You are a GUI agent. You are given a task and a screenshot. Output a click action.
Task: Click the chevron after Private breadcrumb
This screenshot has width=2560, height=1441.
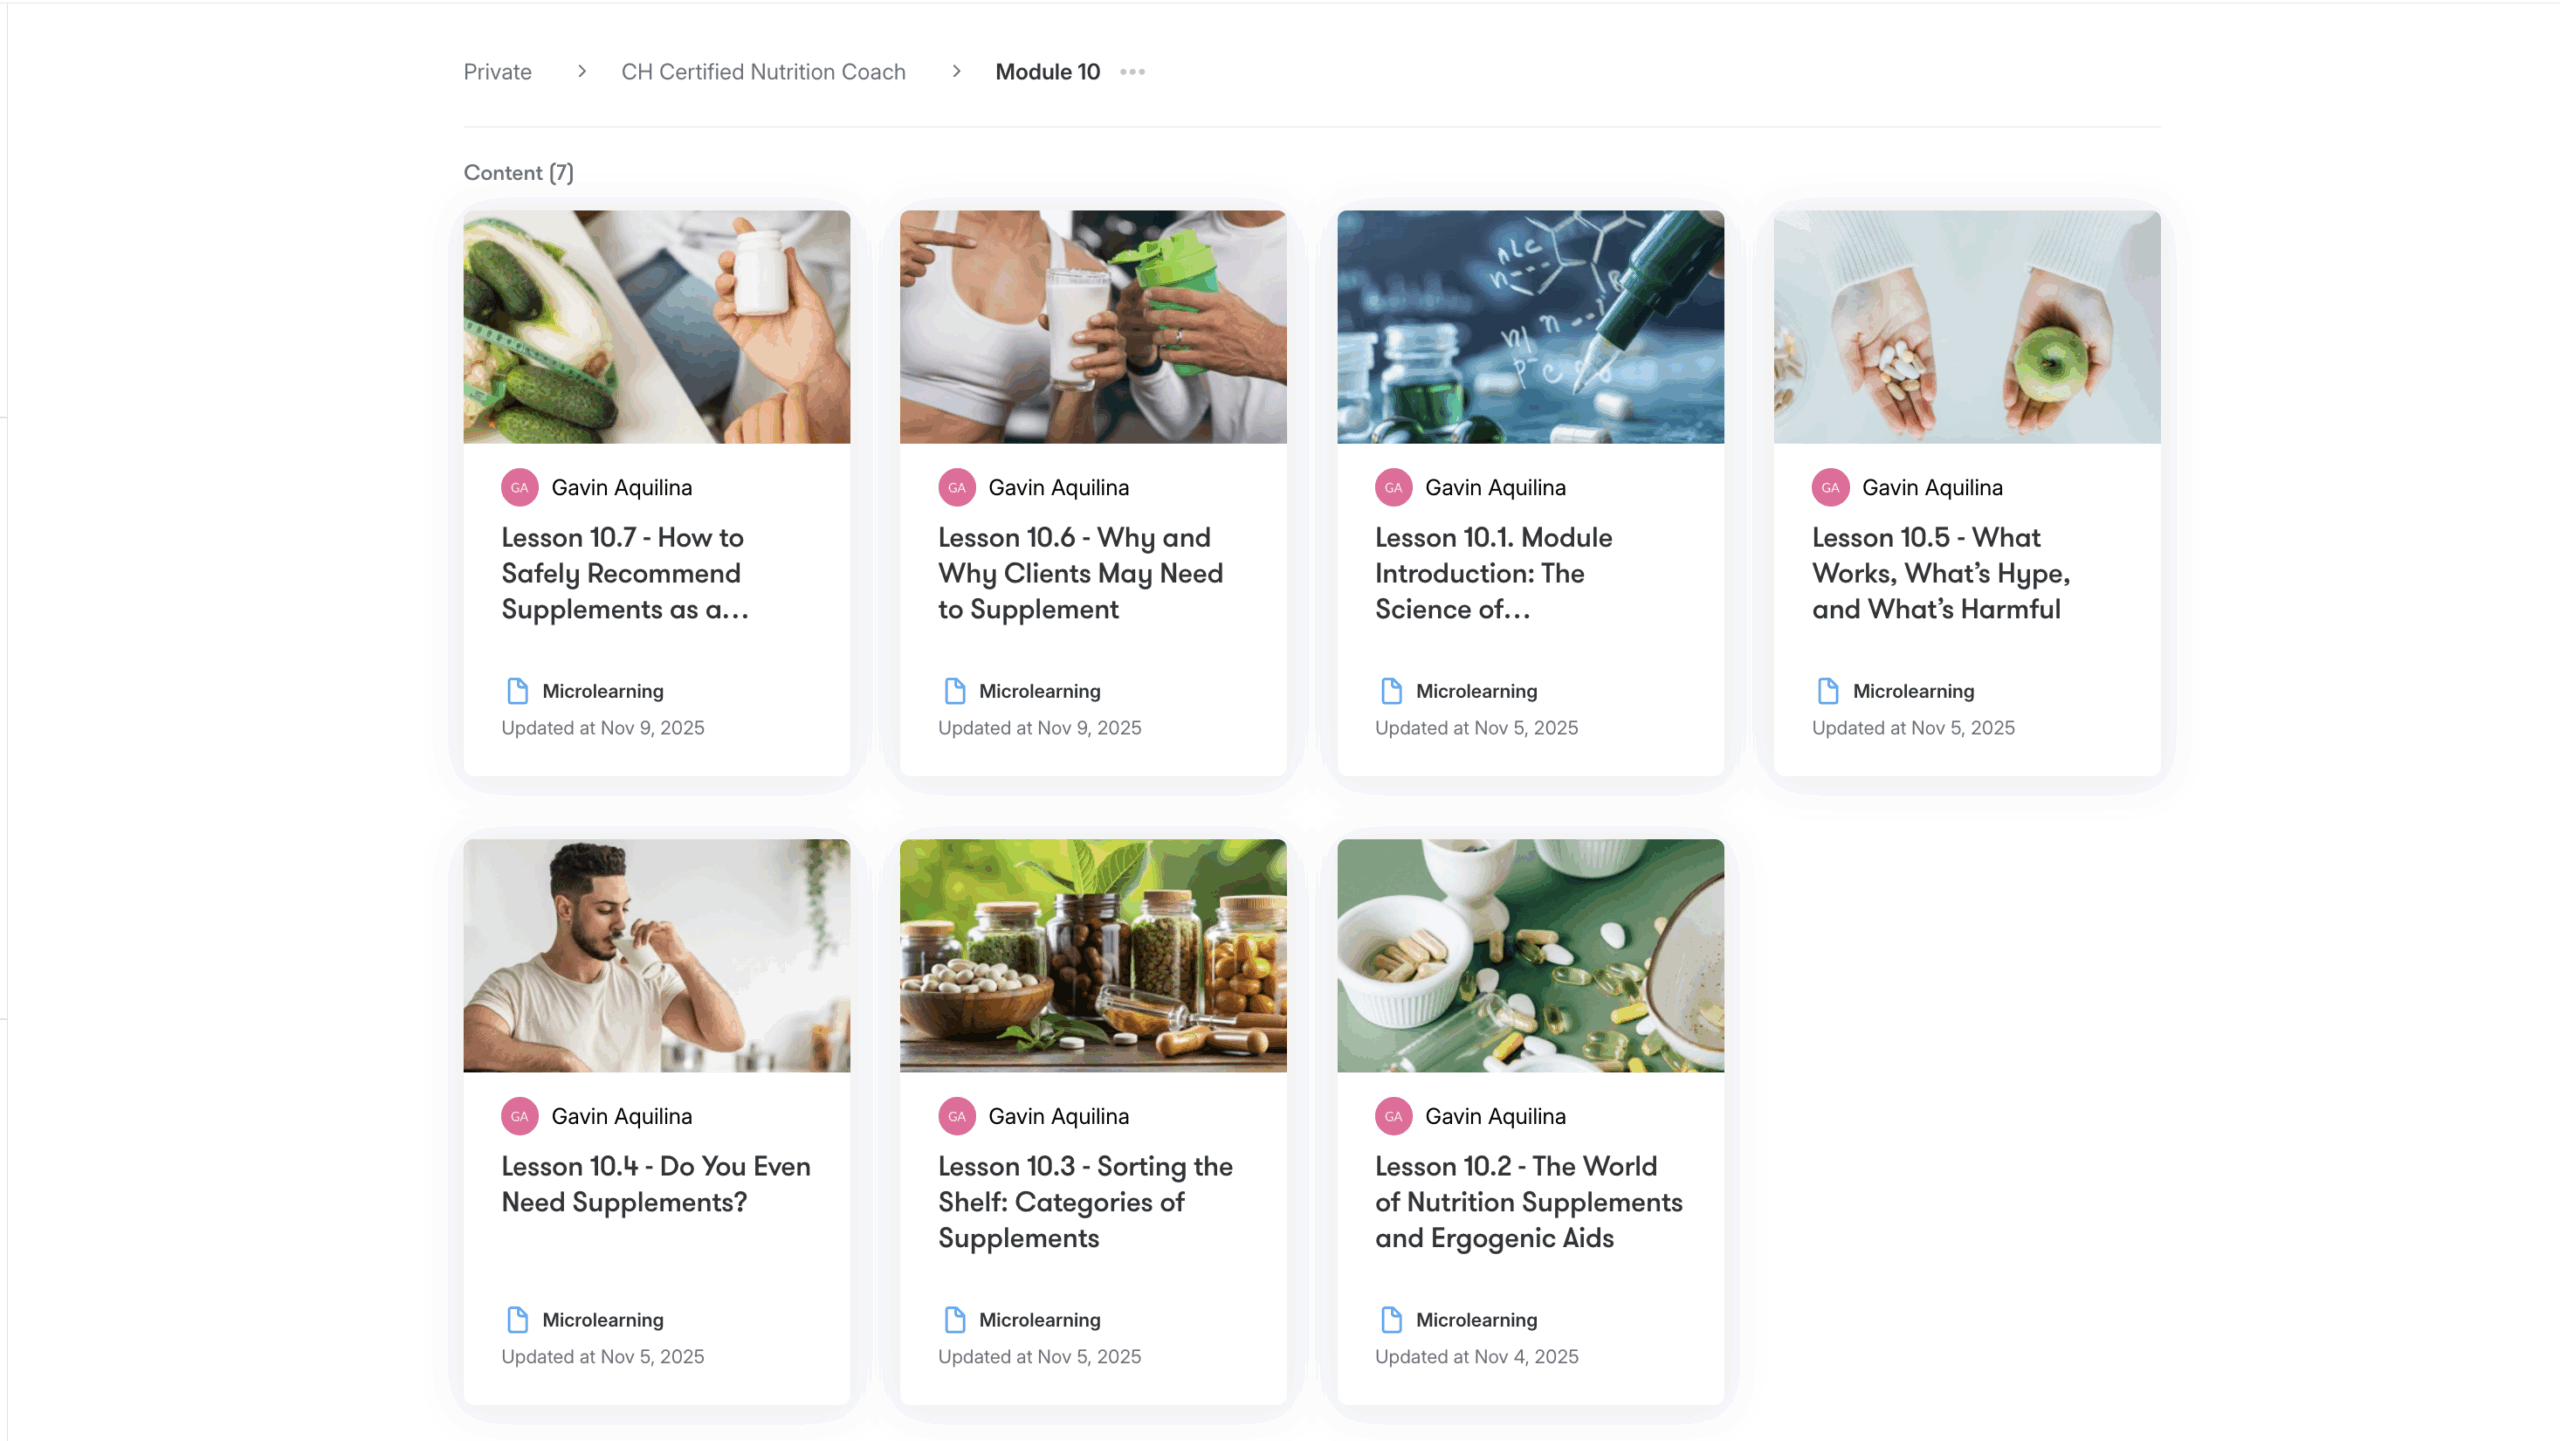pyautogui.click(x=582, y=72)
